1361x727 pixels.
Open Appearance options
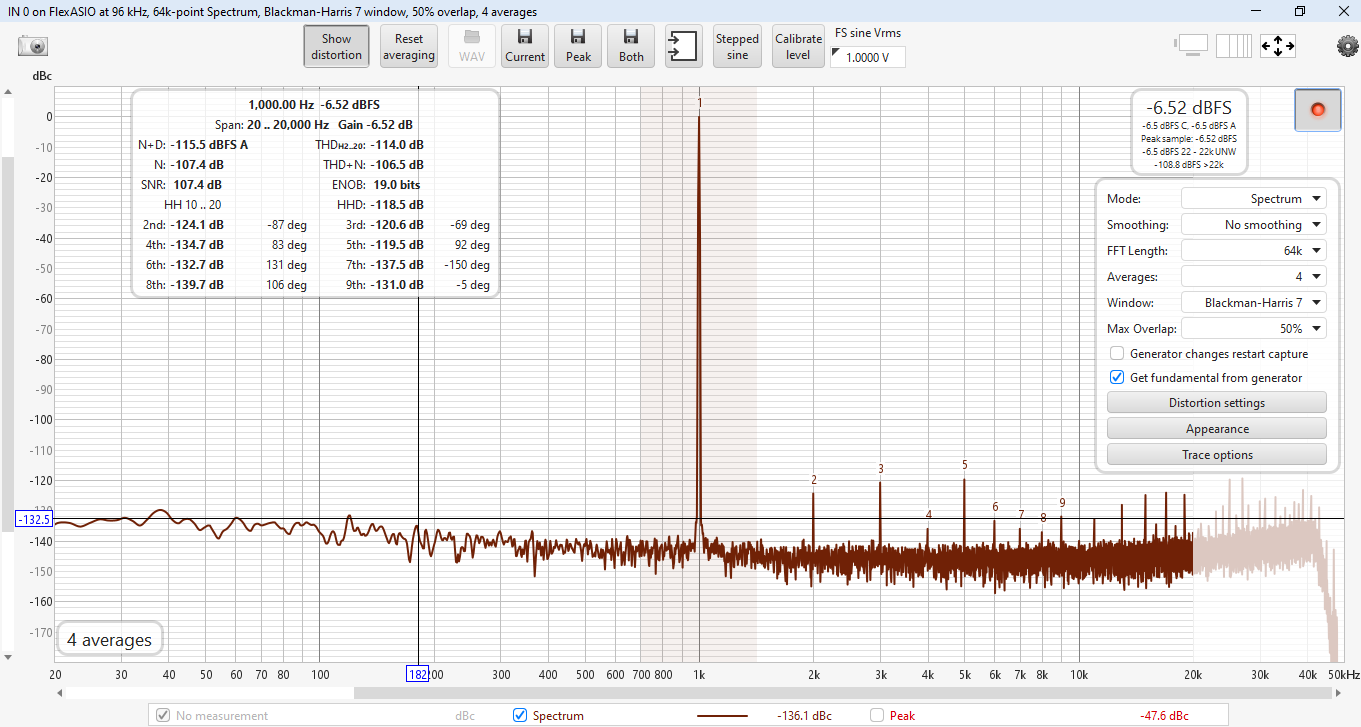(x=1216, y=429)
